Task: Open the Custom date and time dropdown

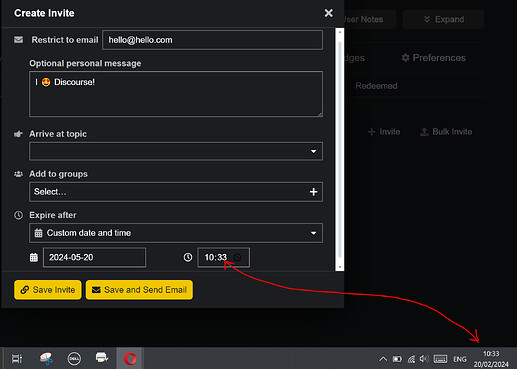Action: pos(176,233)
